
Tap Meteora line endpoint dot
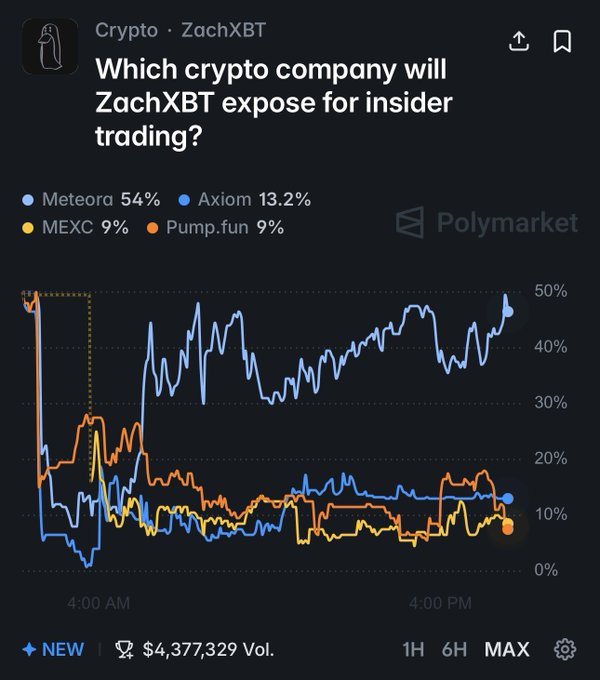(508, 312)
